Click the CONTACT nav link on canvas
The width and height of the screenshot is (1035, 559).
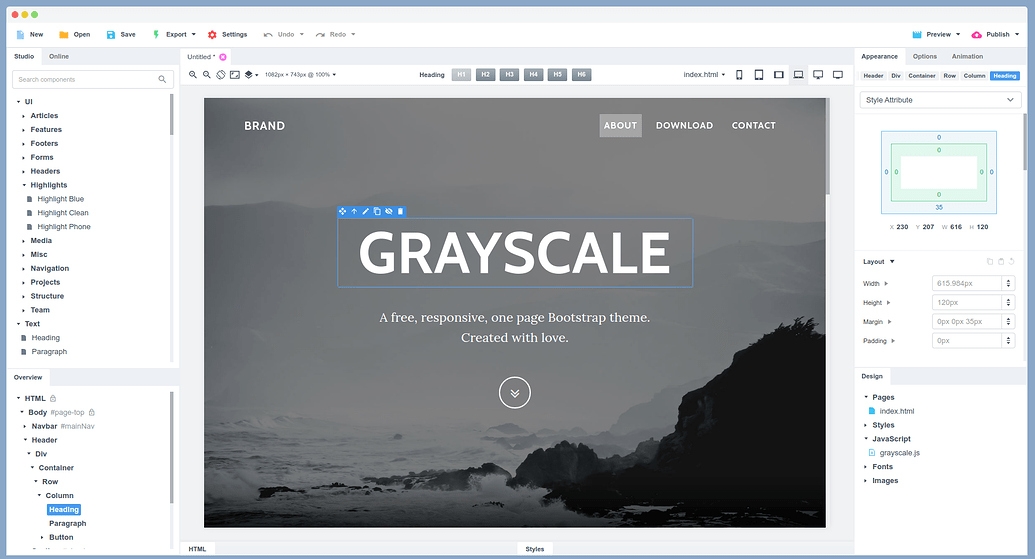[754, 125]
